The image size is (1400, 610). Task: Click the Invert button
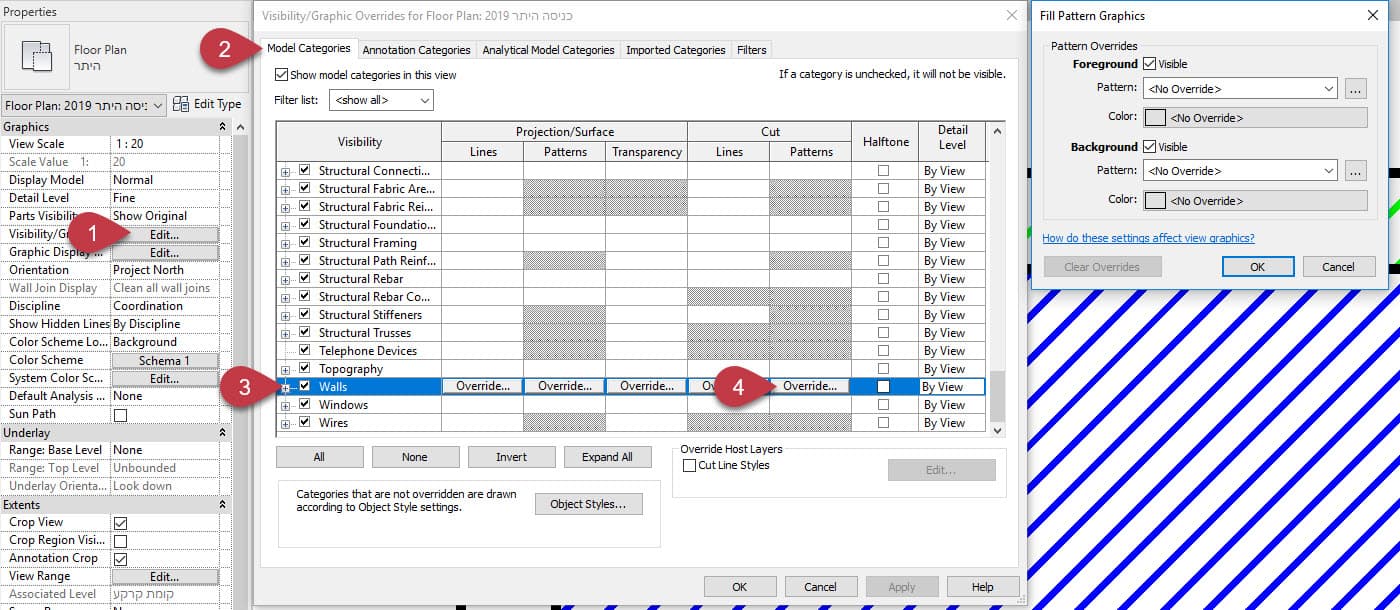511,457
